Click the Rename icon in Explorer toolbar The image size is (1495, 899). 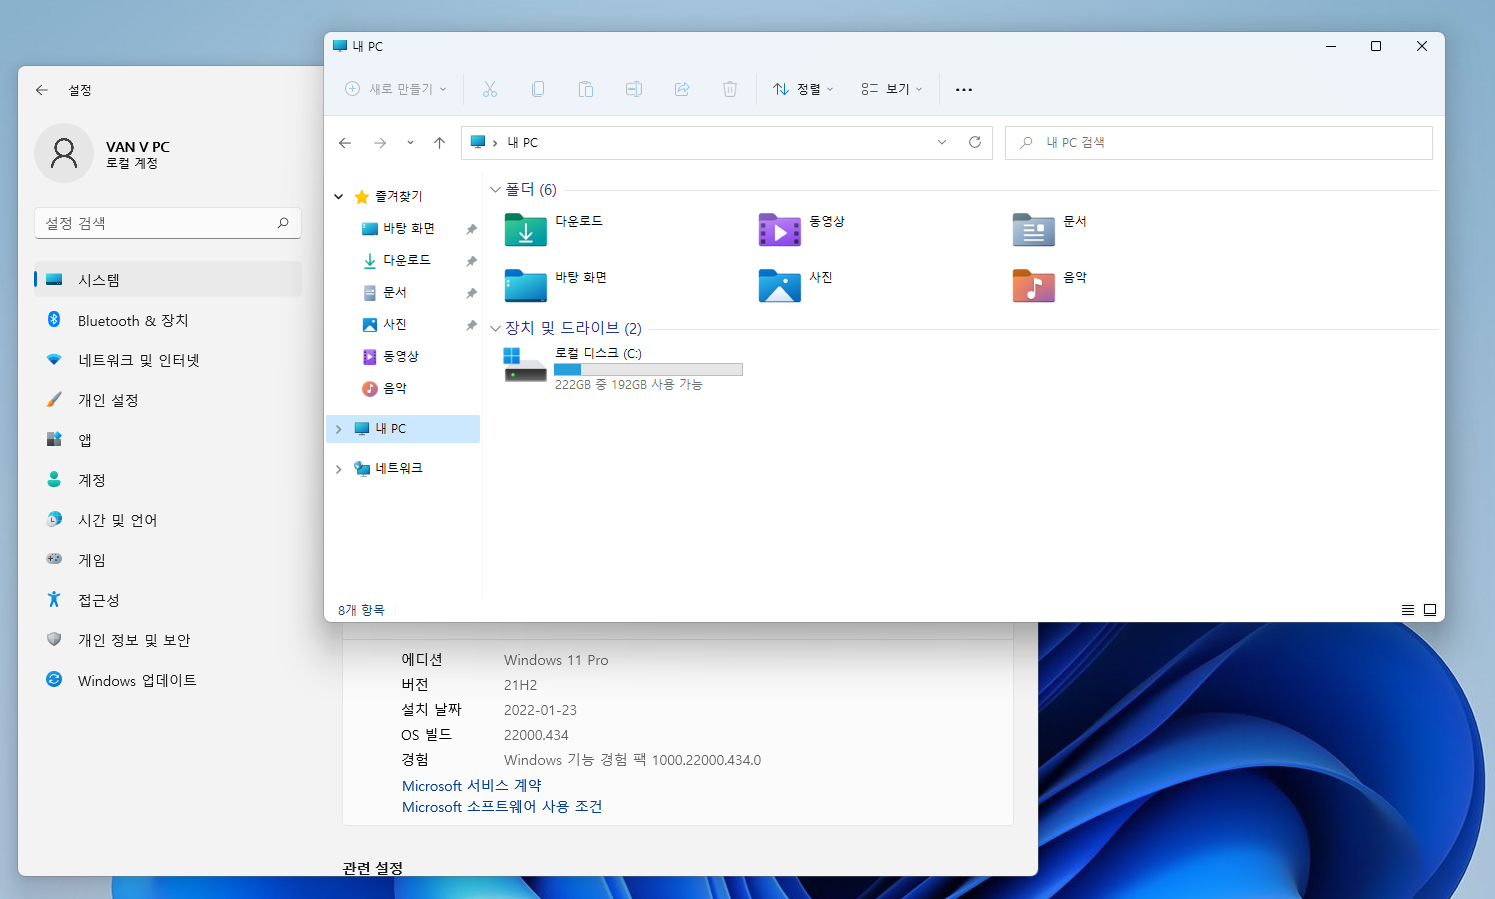pos(634,89)
